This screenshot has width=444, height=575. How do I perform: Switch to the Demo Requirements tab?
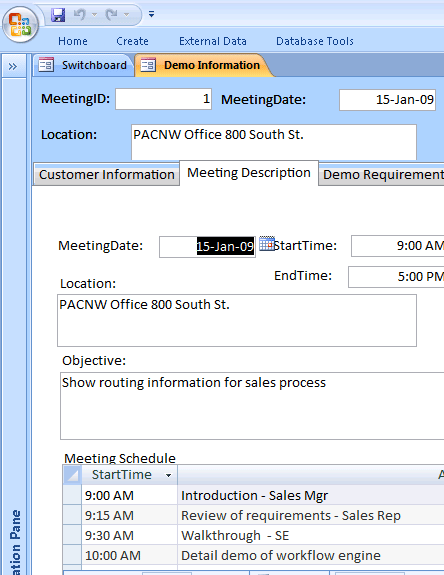point(381,175)
